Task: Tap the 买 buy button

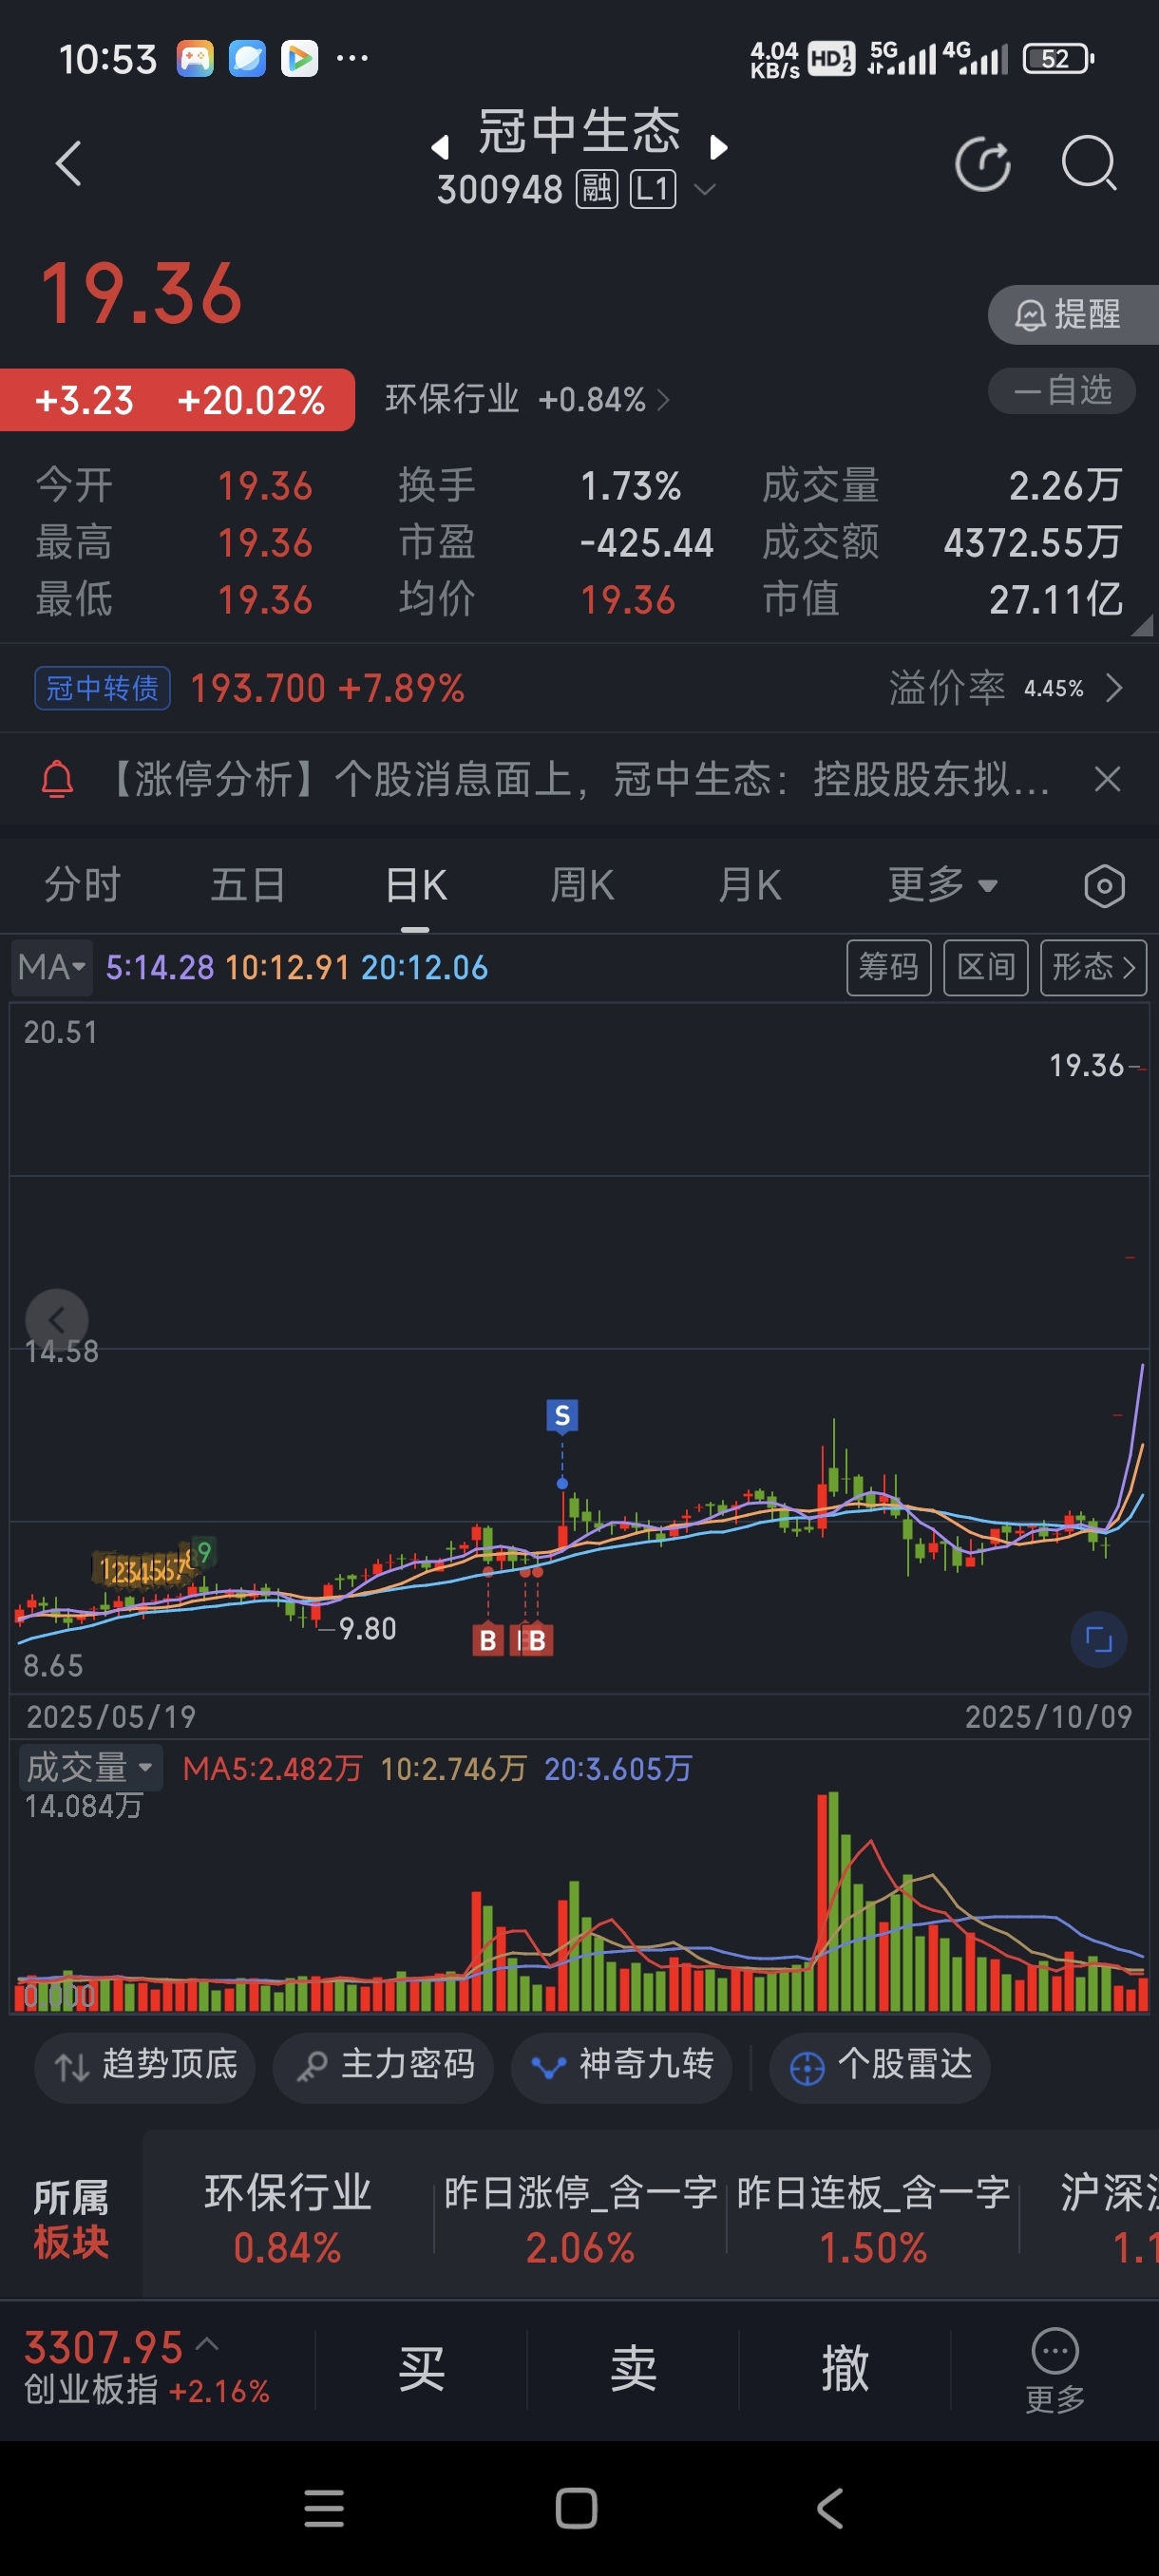Action: (x=421, y=2369)
